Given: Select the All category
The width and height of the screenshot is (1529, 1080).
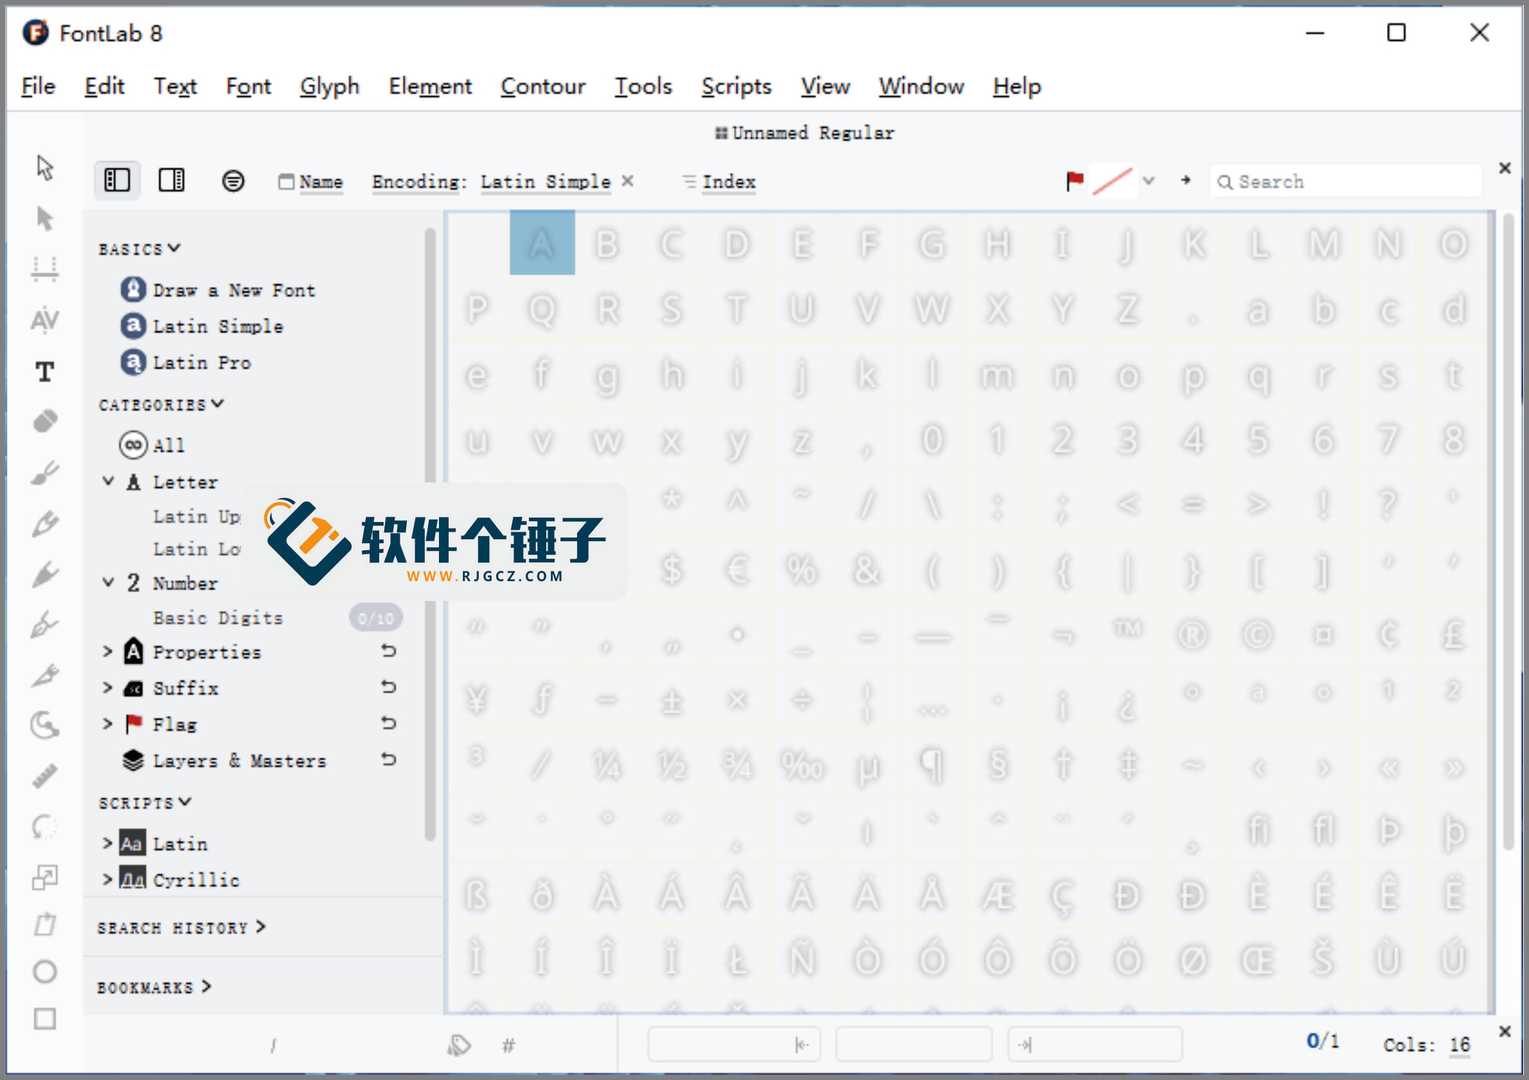Looking at the screenshot, I should (152, 445).
